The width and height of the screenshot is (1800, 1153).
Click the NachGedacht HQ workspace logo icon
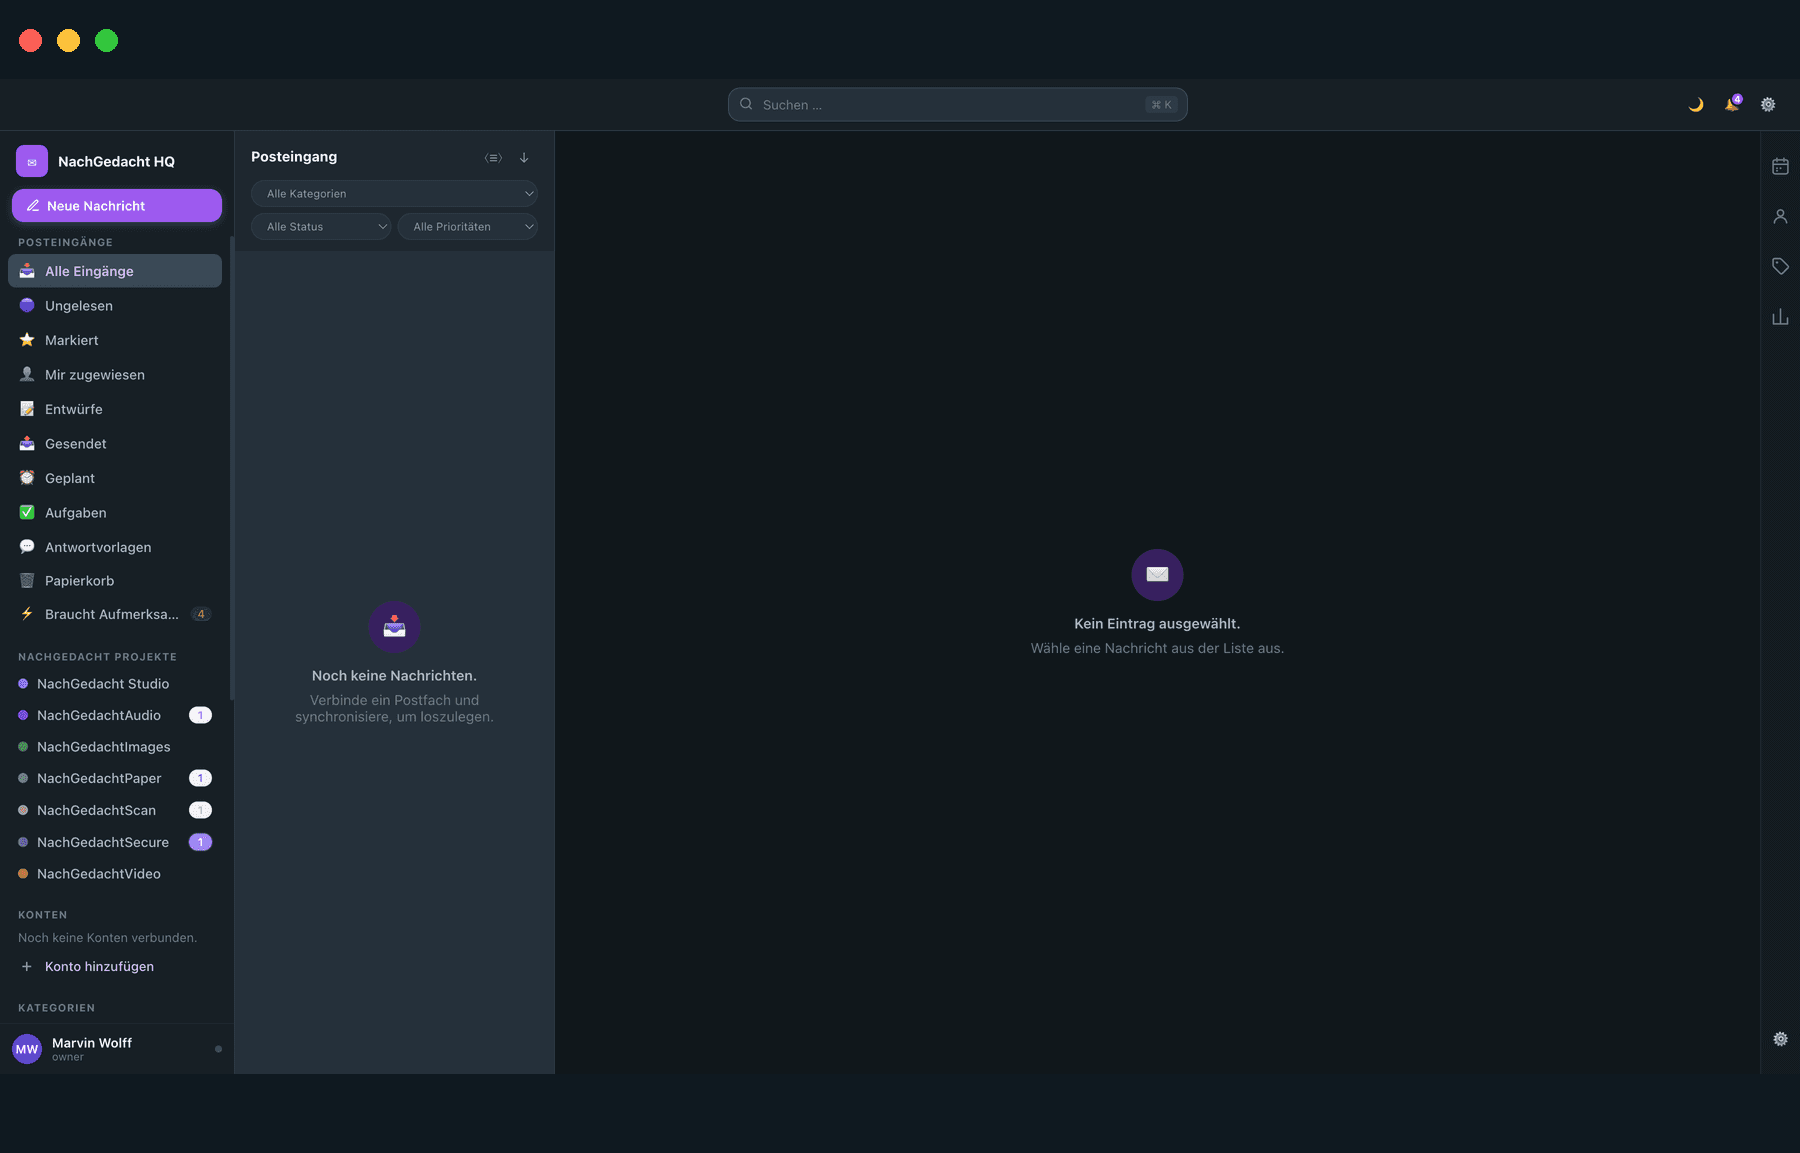click(x=32, y=161)
